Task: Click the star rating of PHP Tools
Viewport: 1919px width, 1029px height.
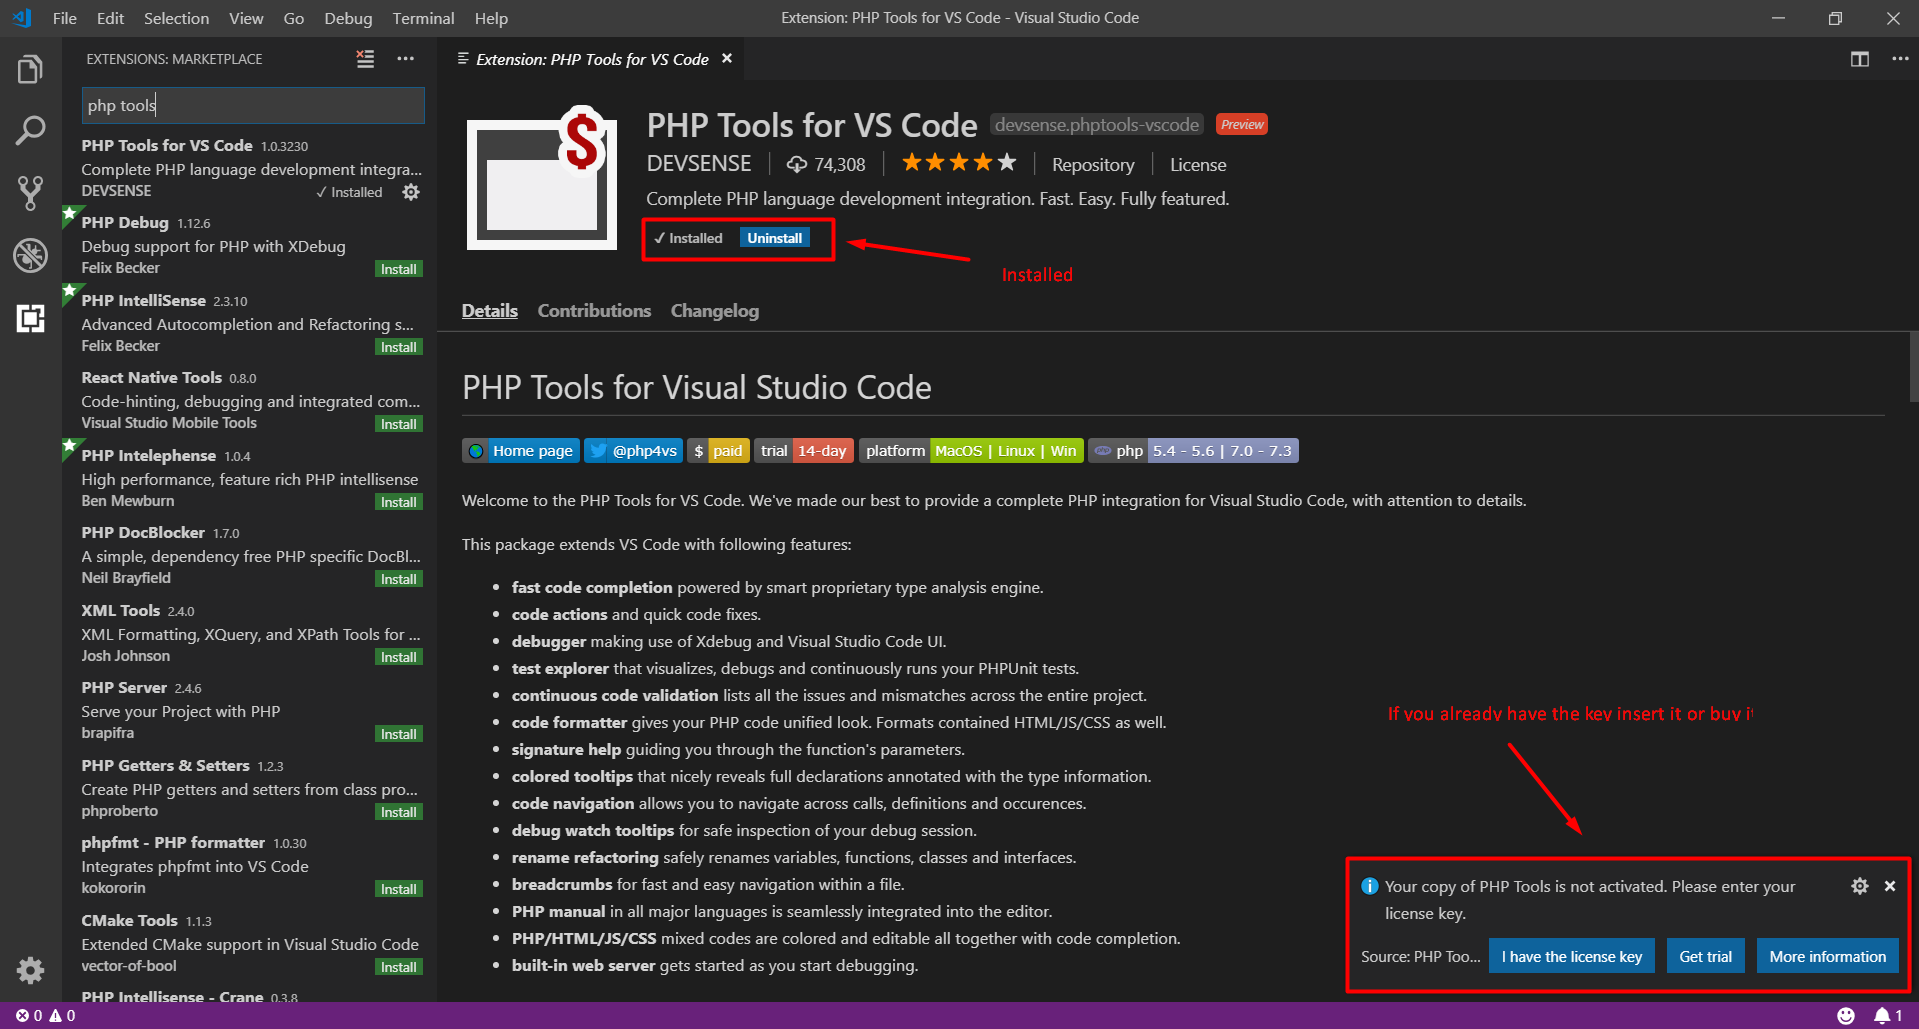Action: coord(958,163)
